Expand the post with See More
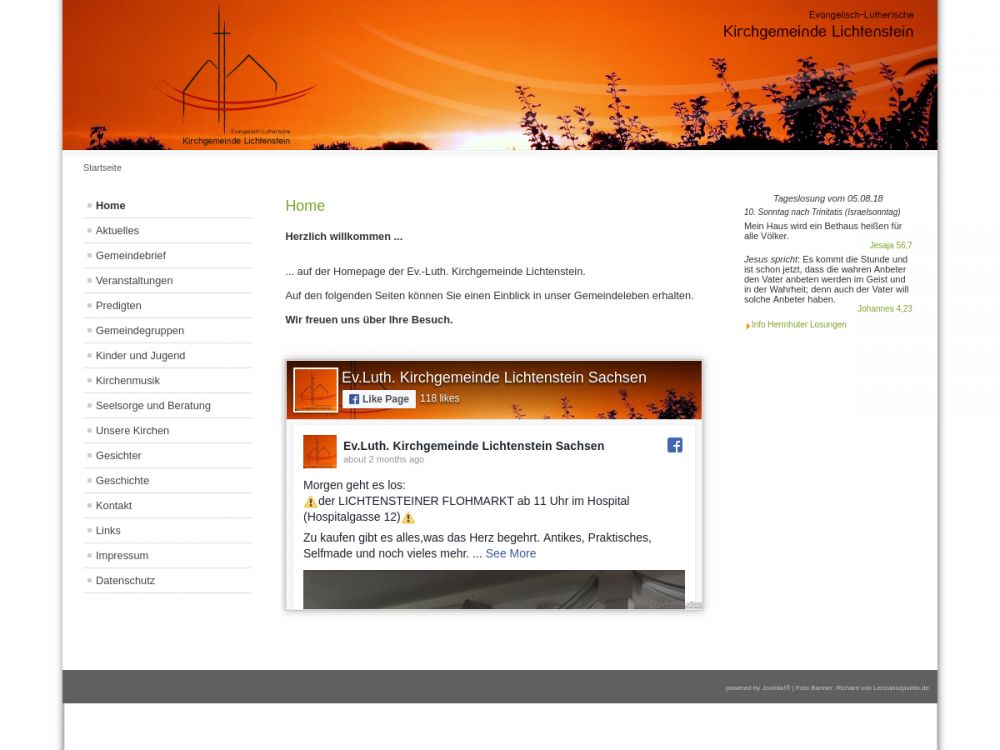Screen dimensions: 1000x750 [x=510, y=553]
